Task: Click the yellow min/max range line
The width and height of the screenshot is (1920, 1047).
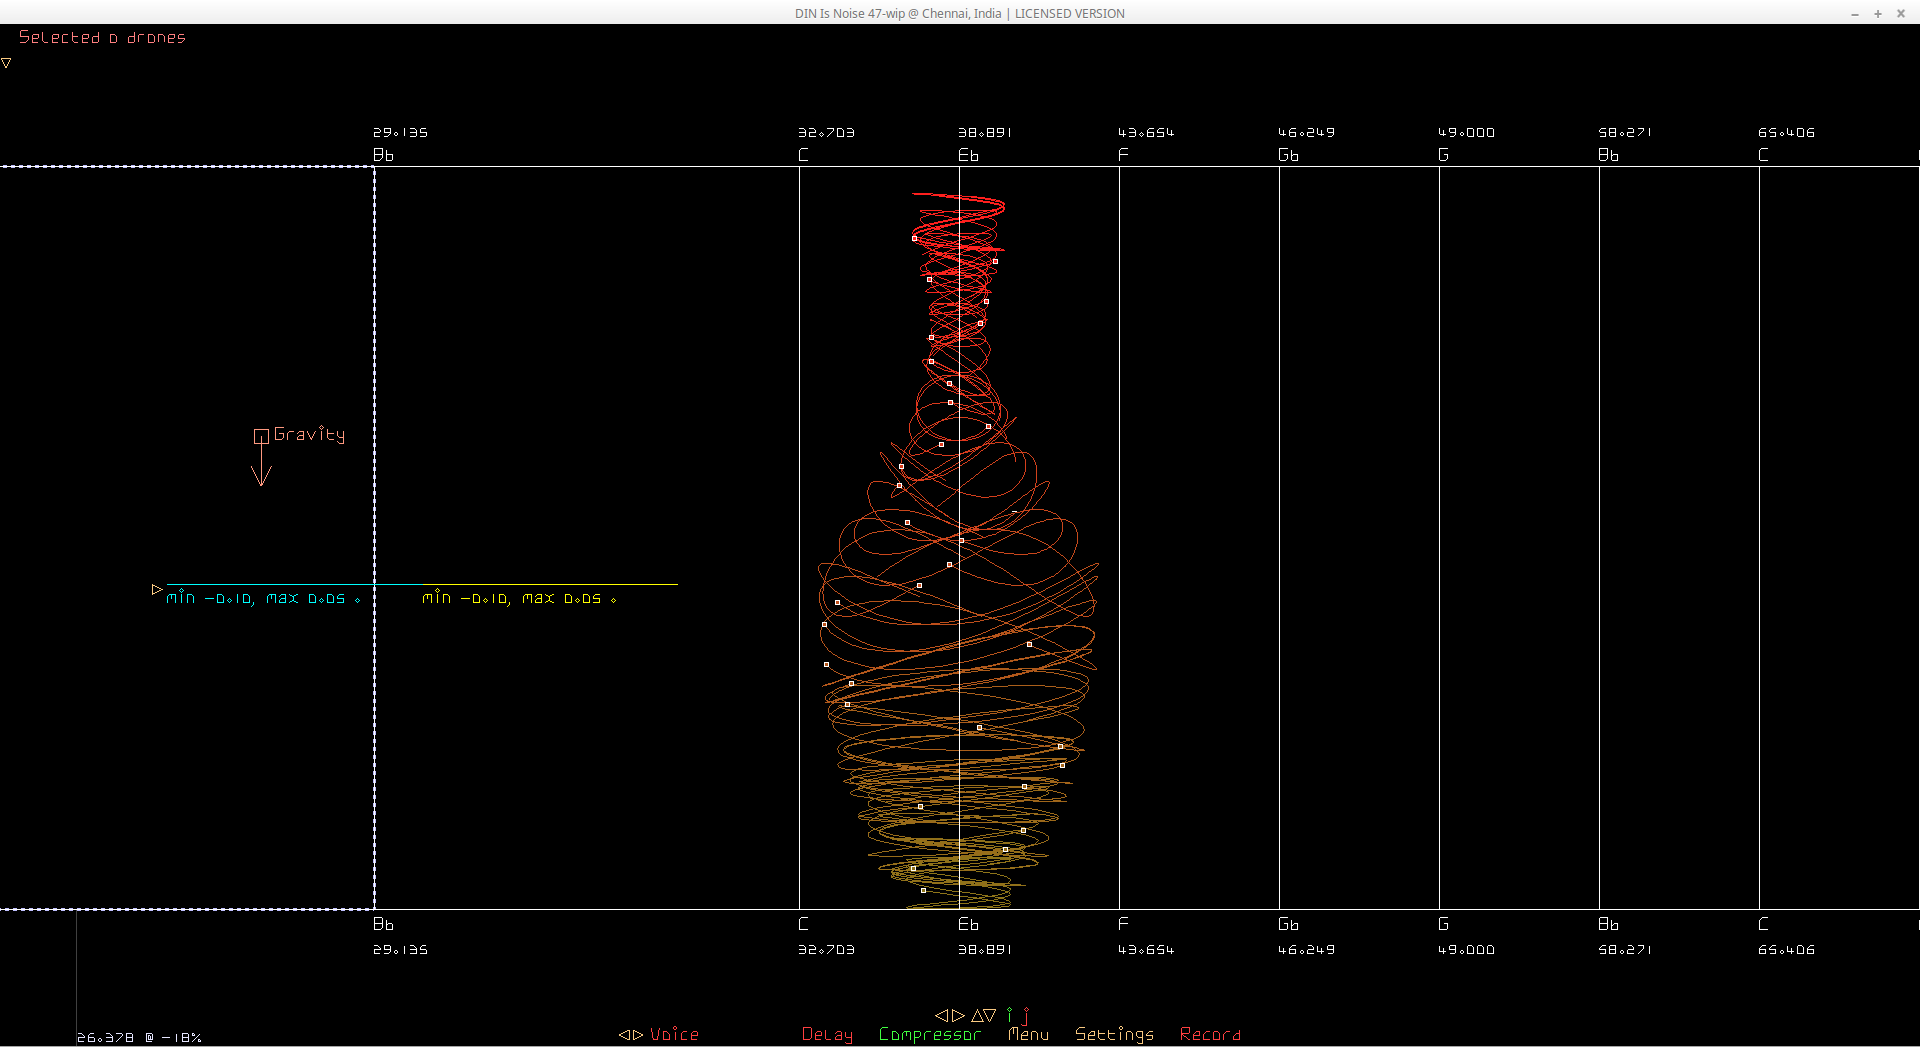Action: pos(550,584)
